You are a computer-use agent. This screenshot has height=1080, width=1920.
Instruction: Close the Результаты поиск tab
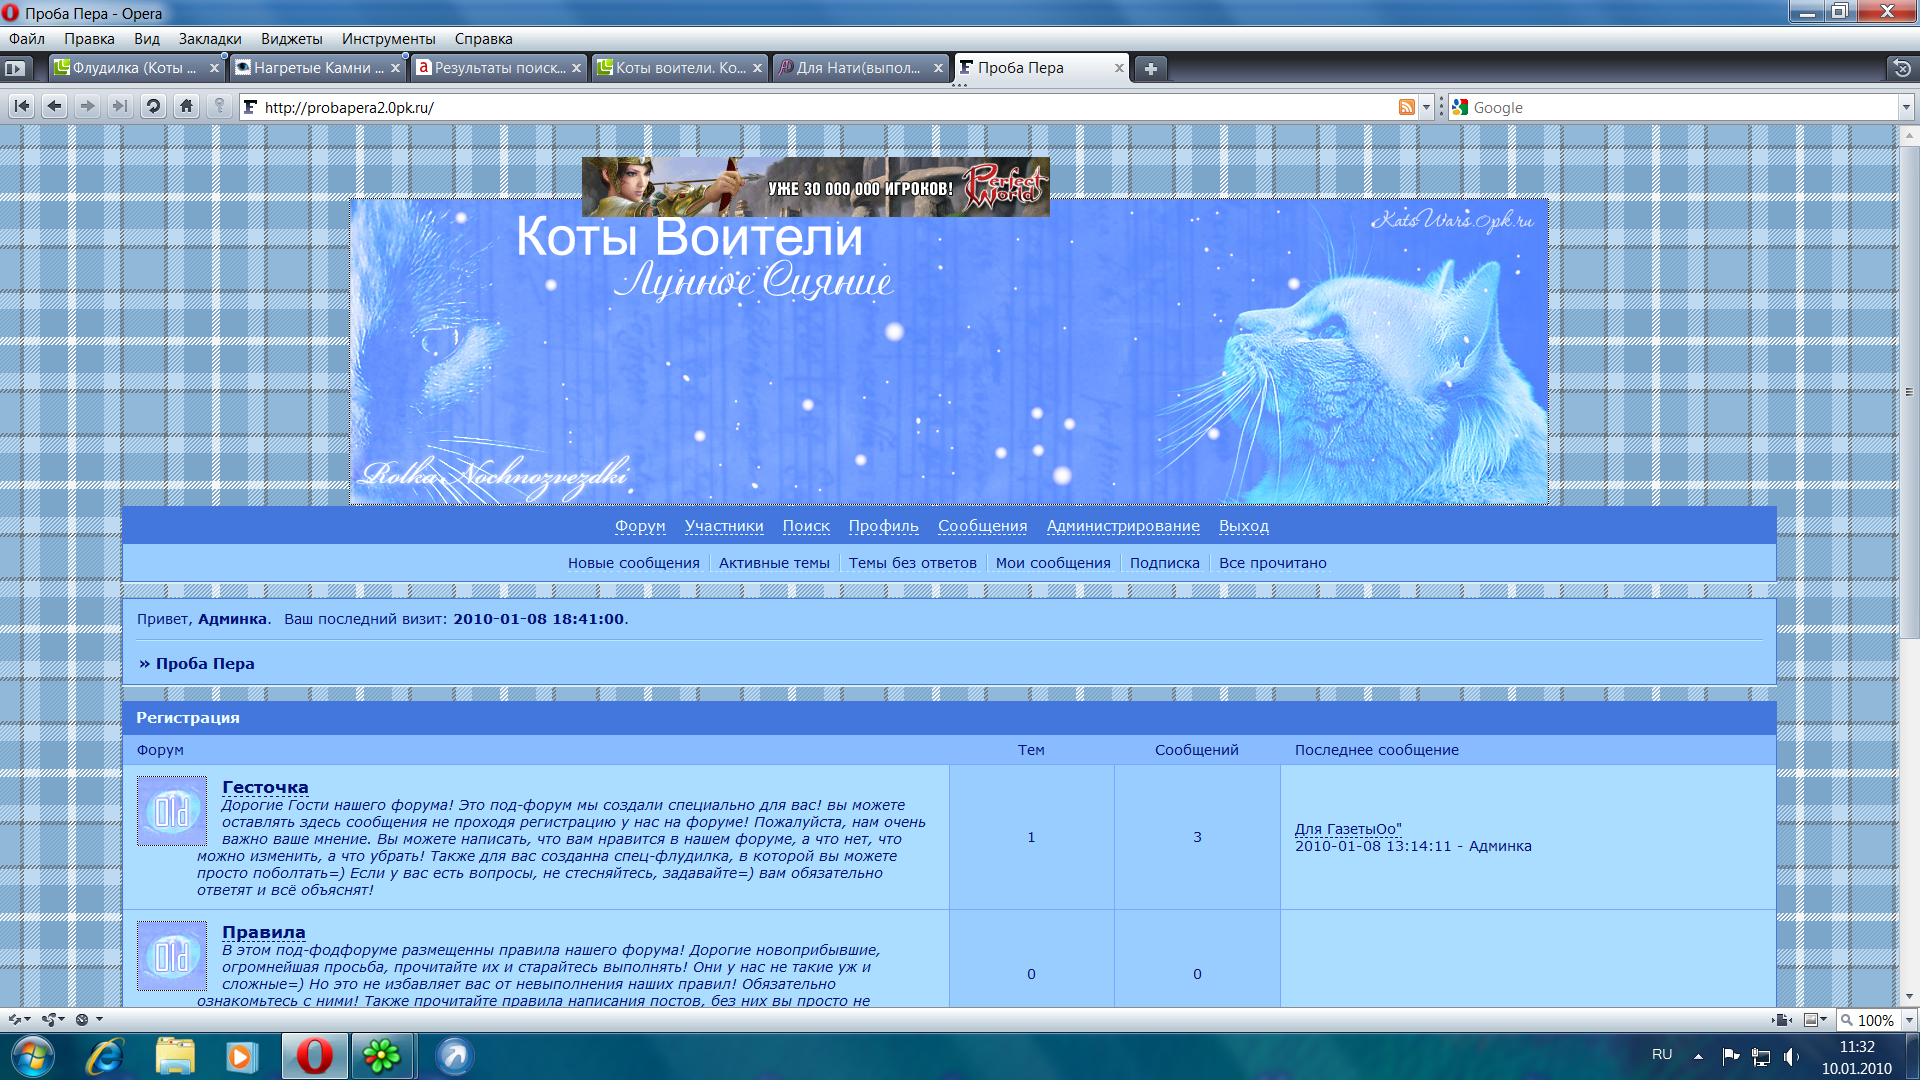click(x=576, y=68)
